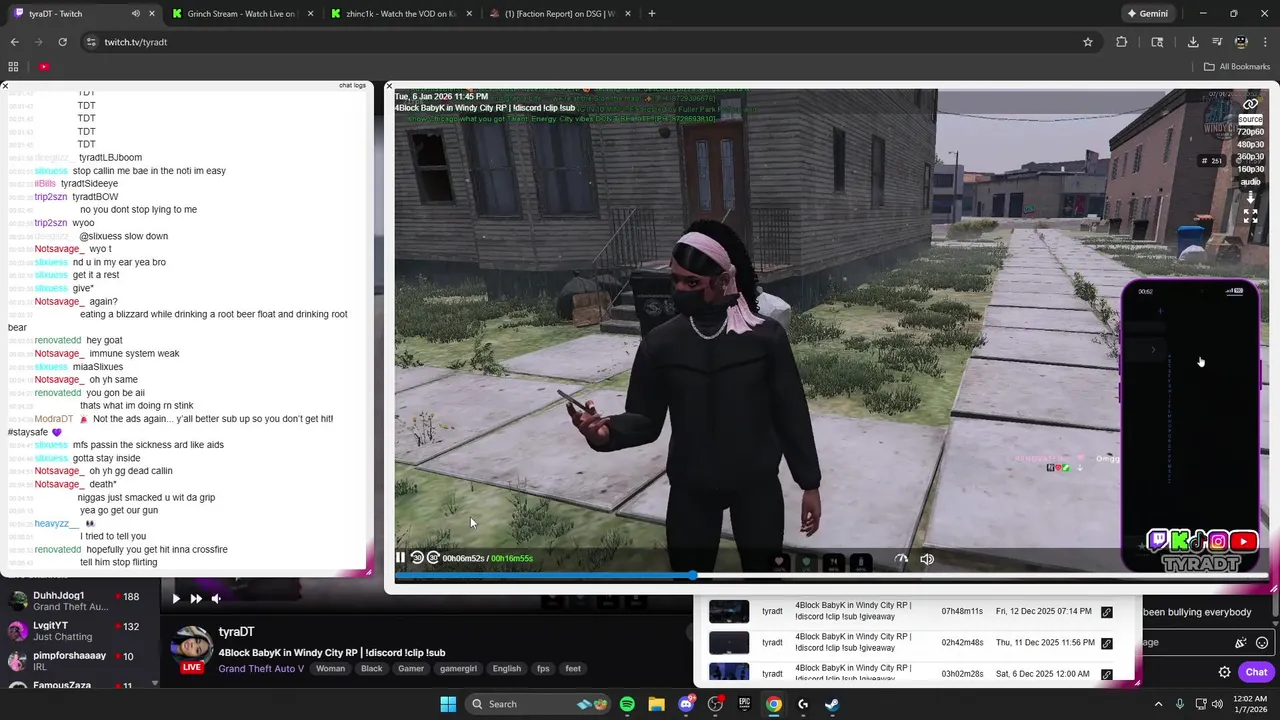Select source quality option
The width and height of the screenshot is (1280, 720).
click(1250, 119)
